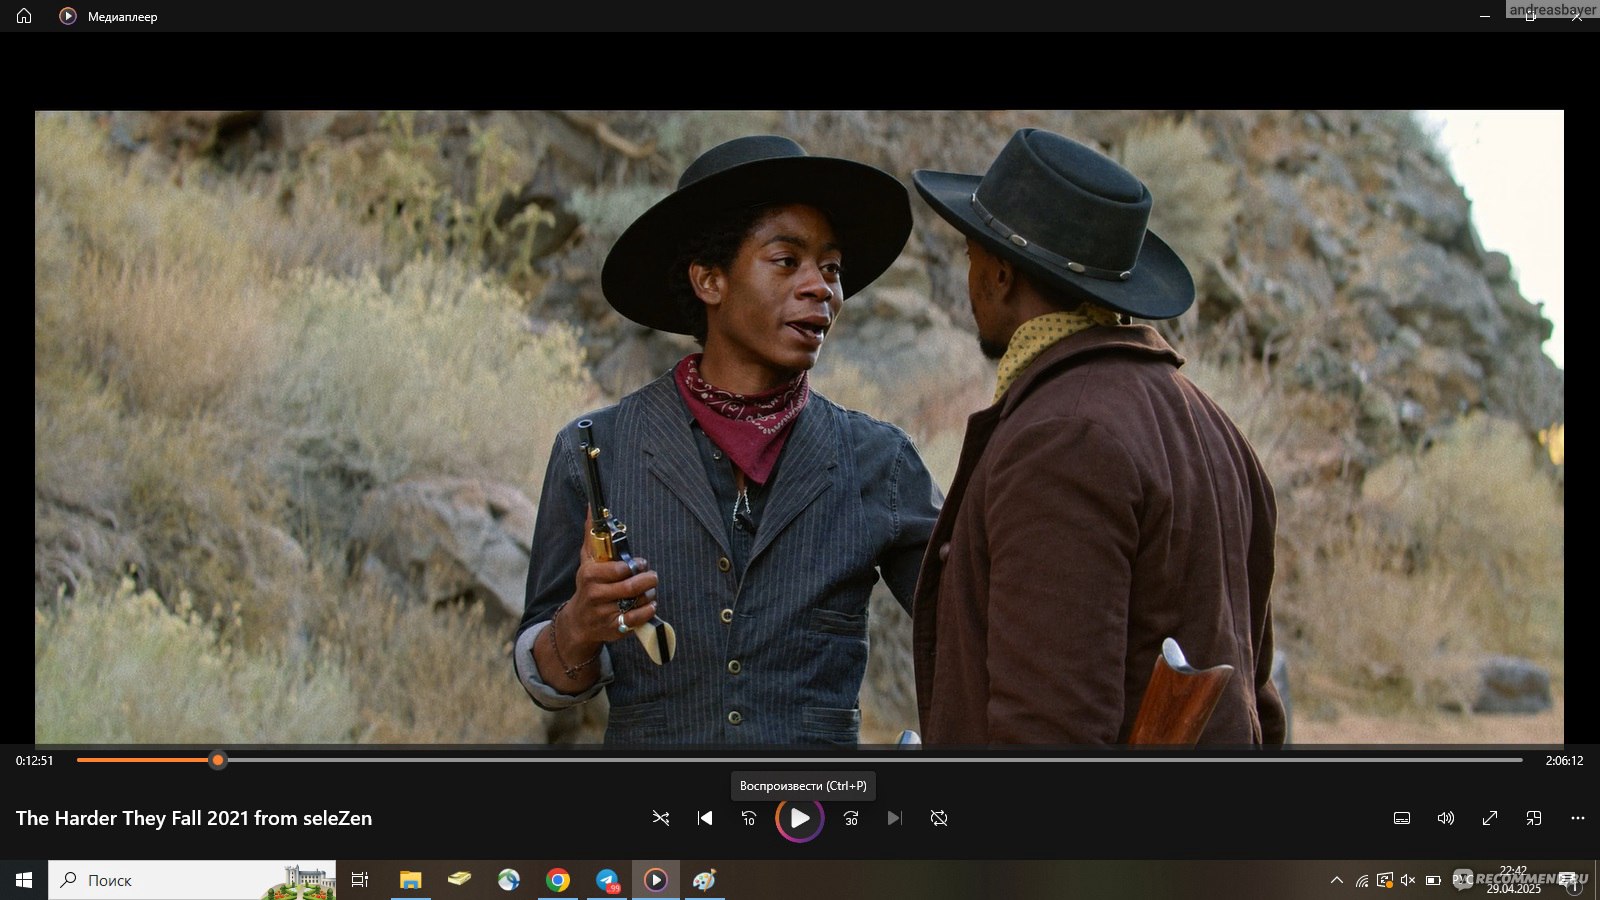
Task: Show hidden system tray icons
Action: coord(1337,880)
